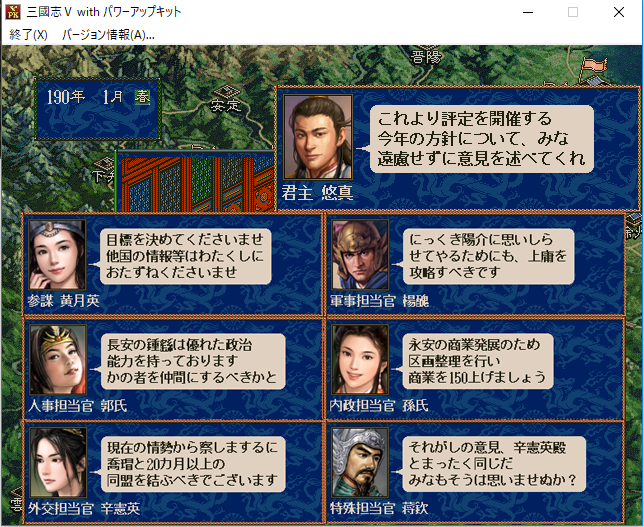This screenshot has height=527, width=644.
Task: Choose 黄月英's proposal to set a target
Action: (x=185, y=256)
